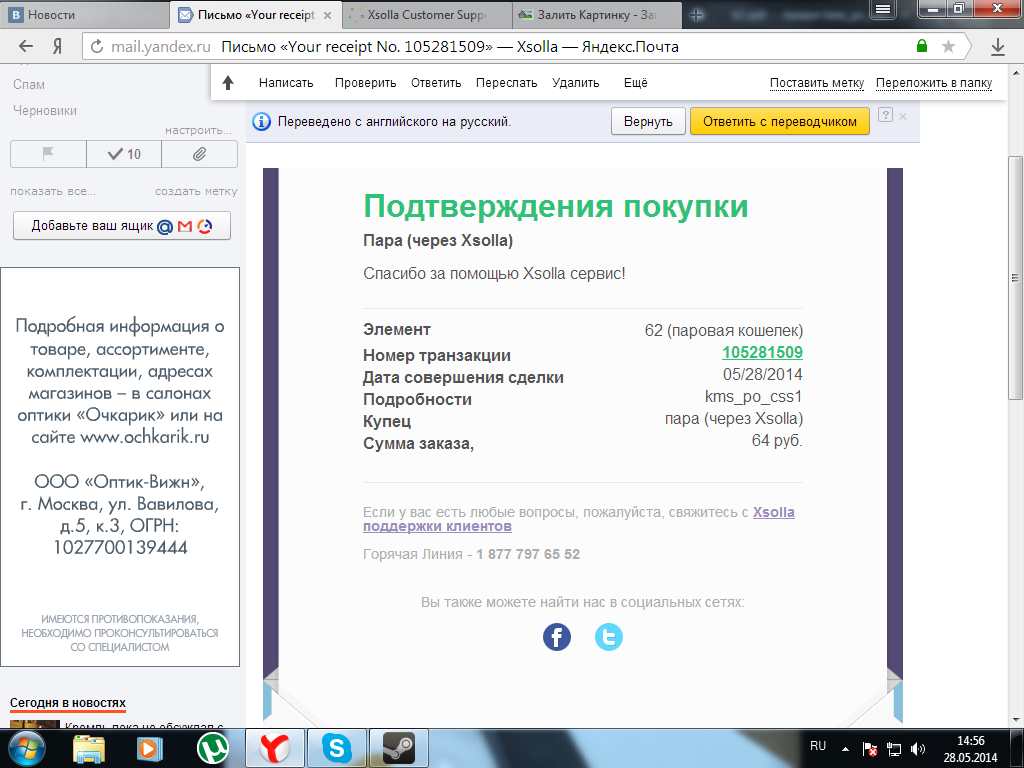Click Проверить to check mail
Image resolution: width=1024 pixels, height=768 pixels.
pyautogui.click(x=366, y=83)
